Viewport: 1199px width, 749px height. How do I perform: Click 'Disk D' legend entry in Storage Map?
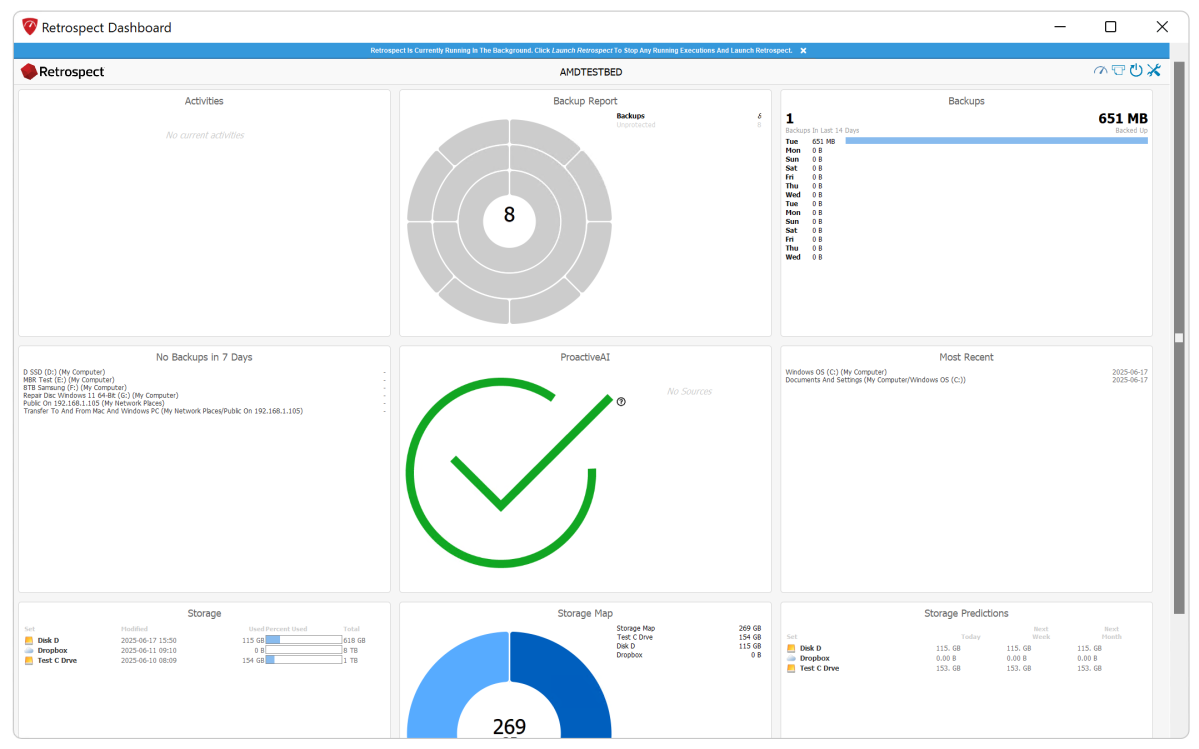coord(625,646)
